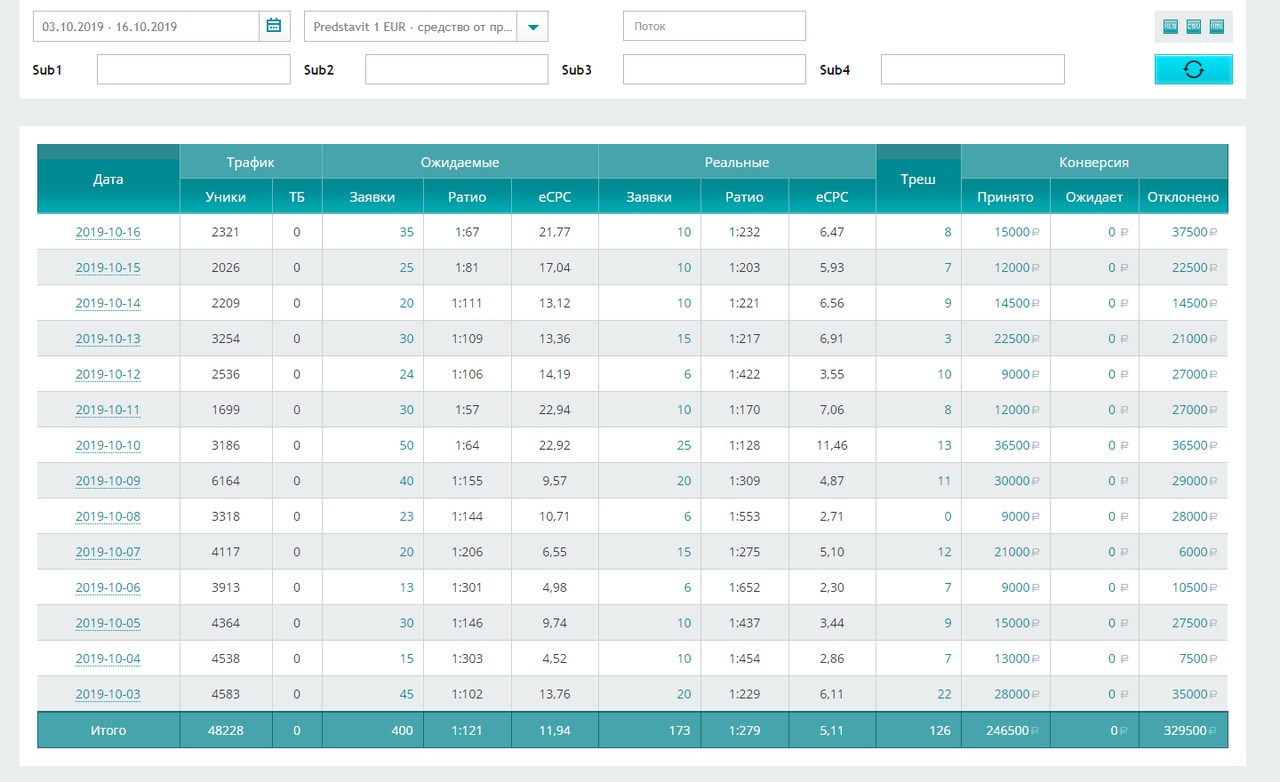
Task: Open the 2019-10-15 date link
Action: pos(108,268)
